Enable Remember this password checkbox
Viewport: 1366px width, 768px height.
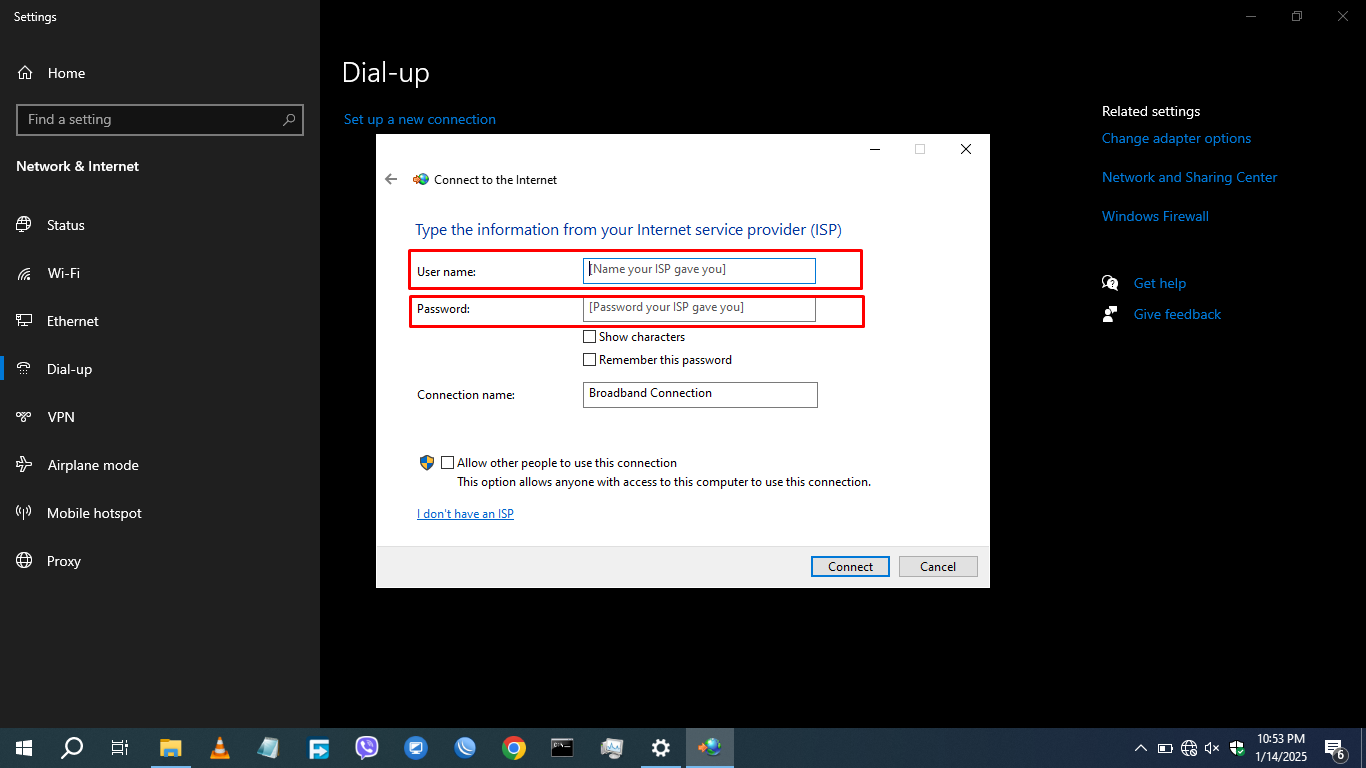pos(589,360)
